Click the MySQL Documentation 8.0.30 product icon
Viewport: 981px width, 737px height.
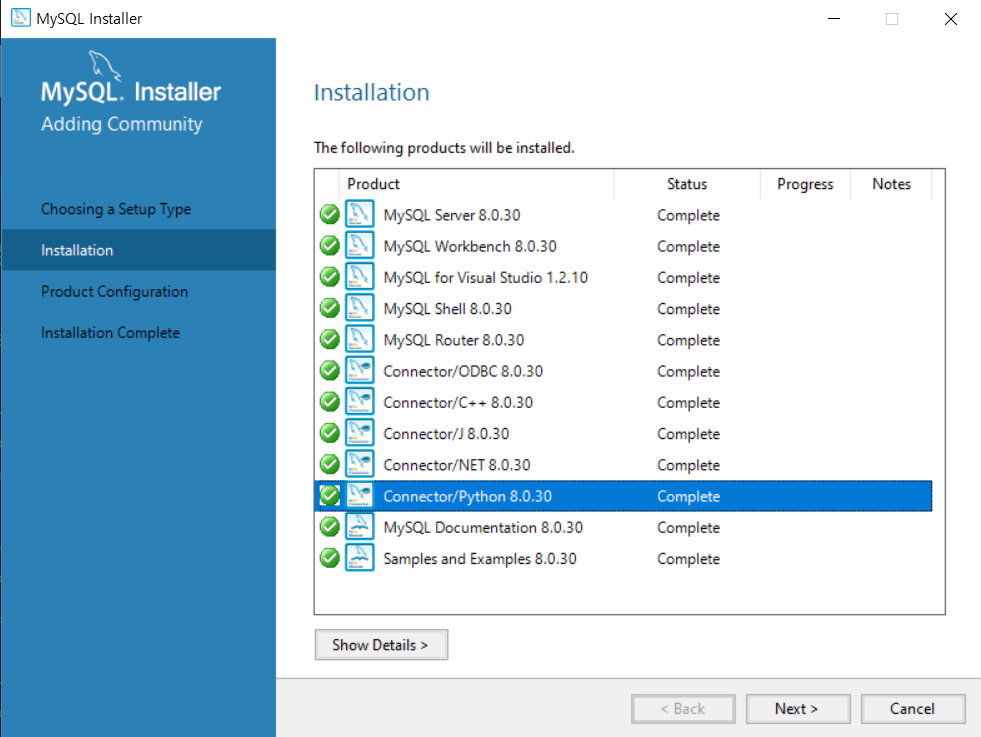click(360, 527)
